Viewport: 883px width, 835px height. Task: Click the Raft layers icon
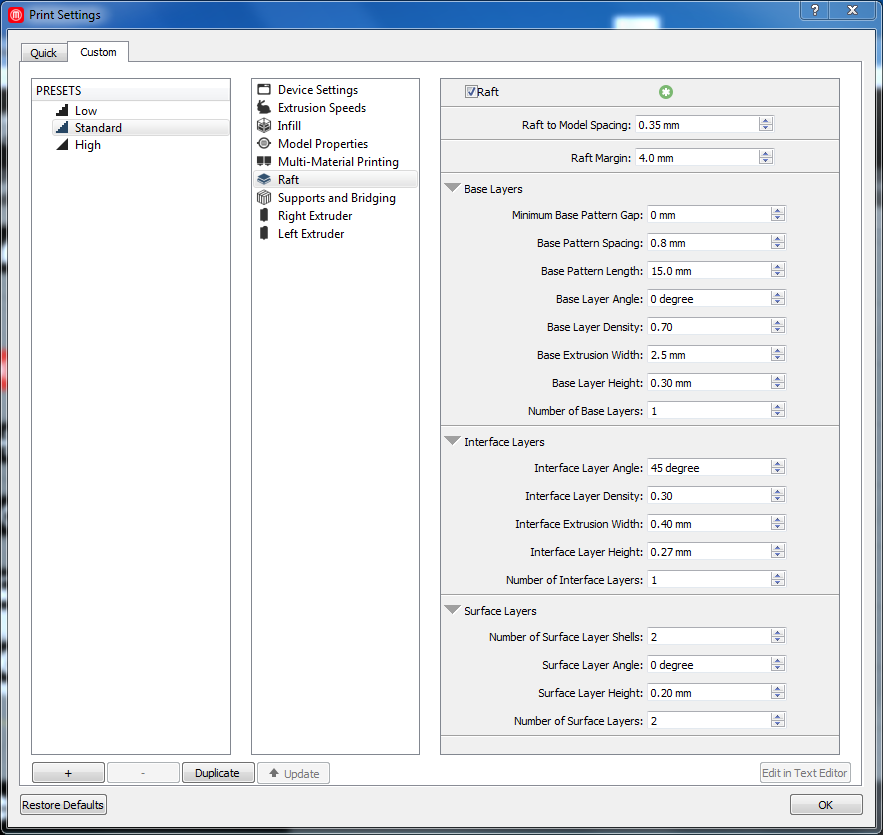click(x=264, y=179)
